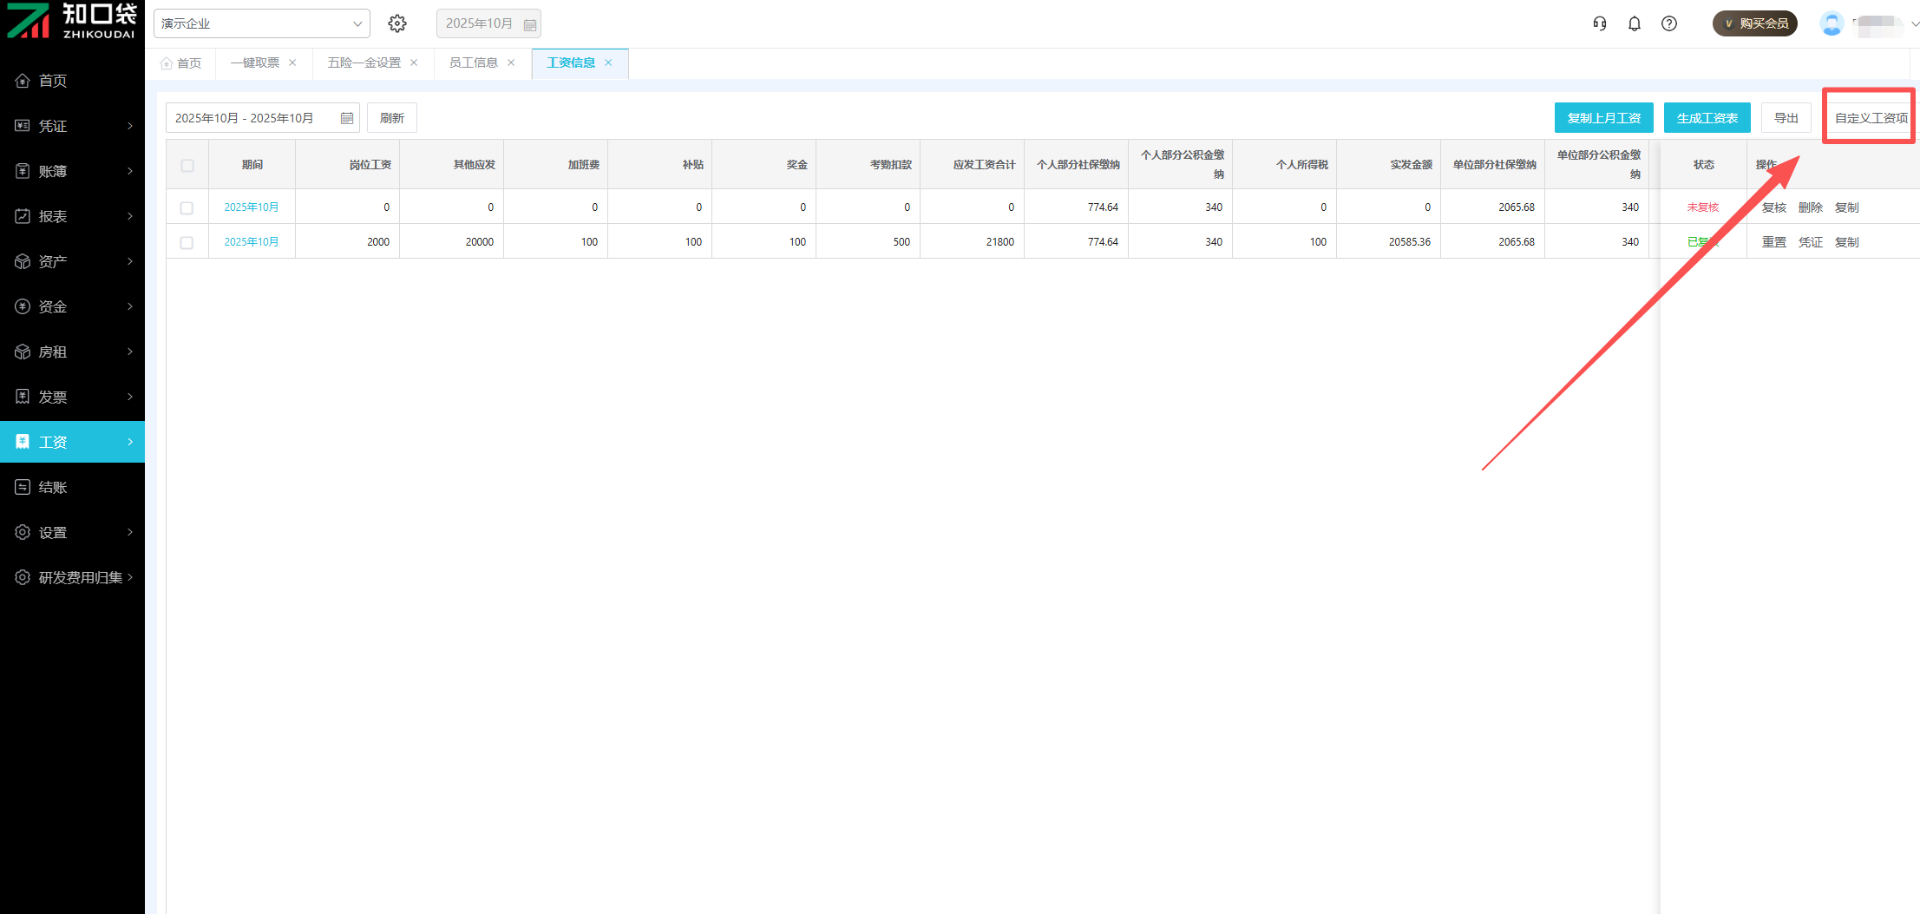Click the 自定义工资项 button
This screenshot has width=1920, height=914.
(1870, 118)
